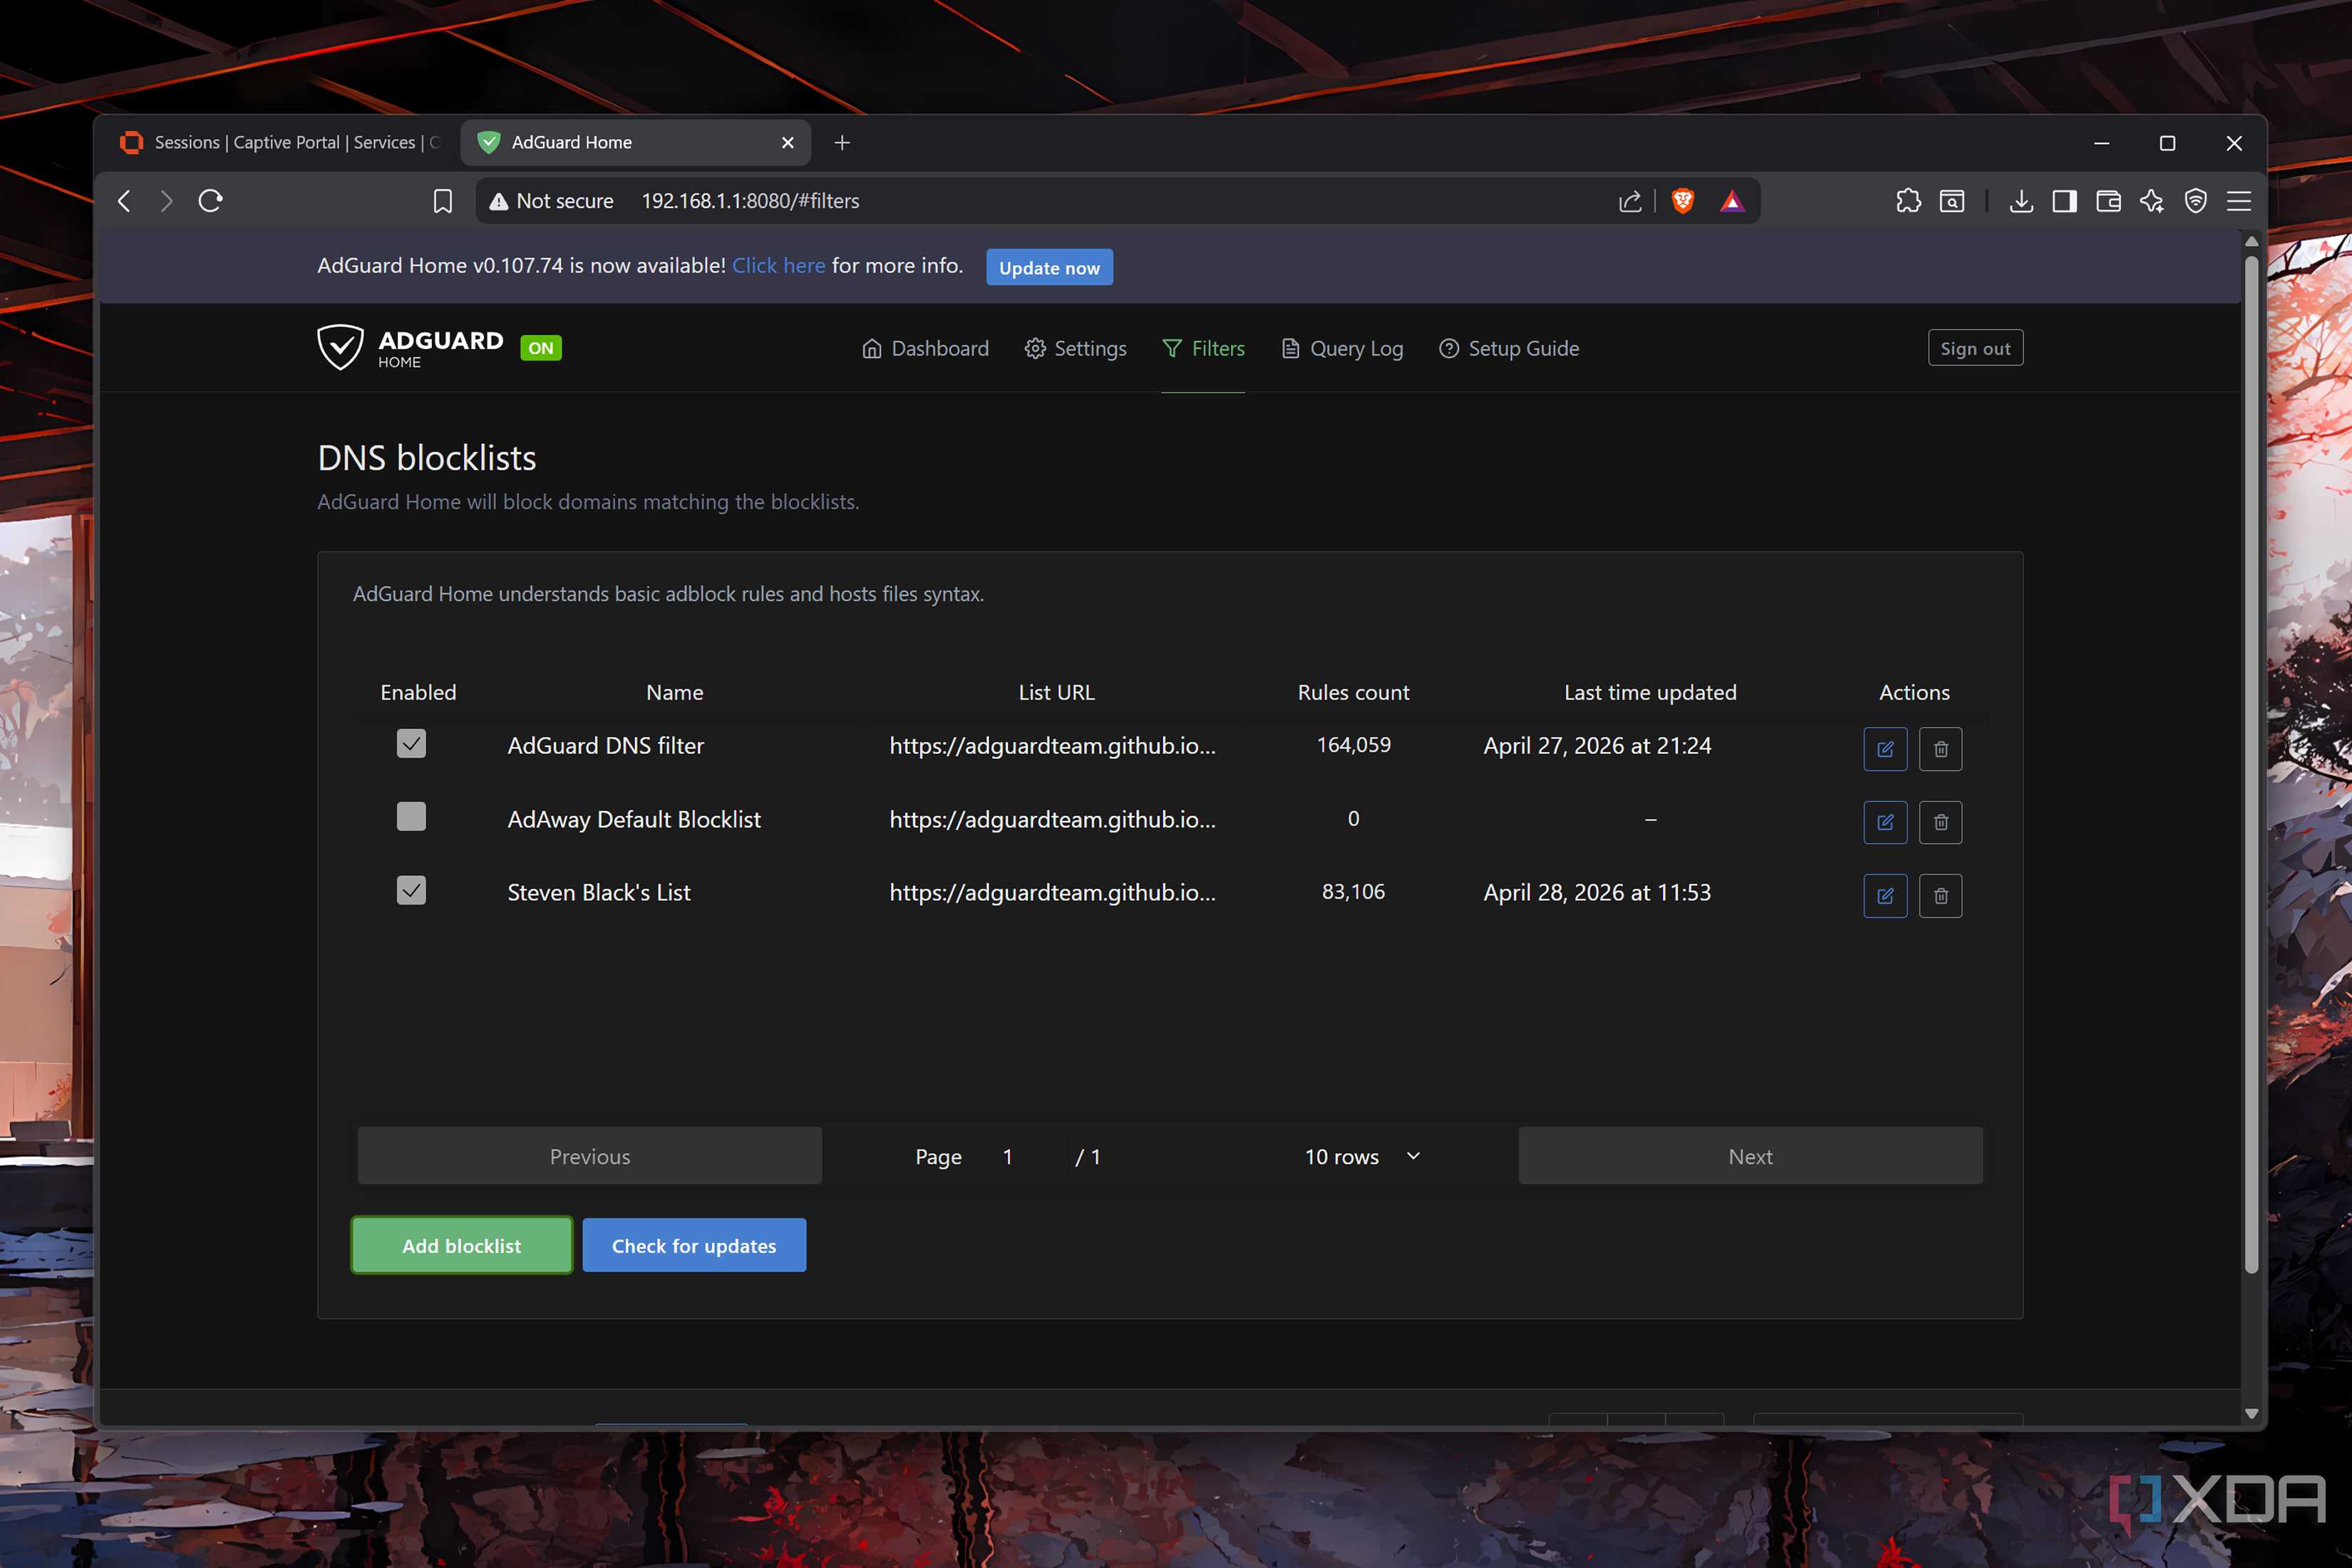Edit the AdGuard DNS filter entry
The width and height of the screenshot is (2352, 1568).
click(1885, 749)
